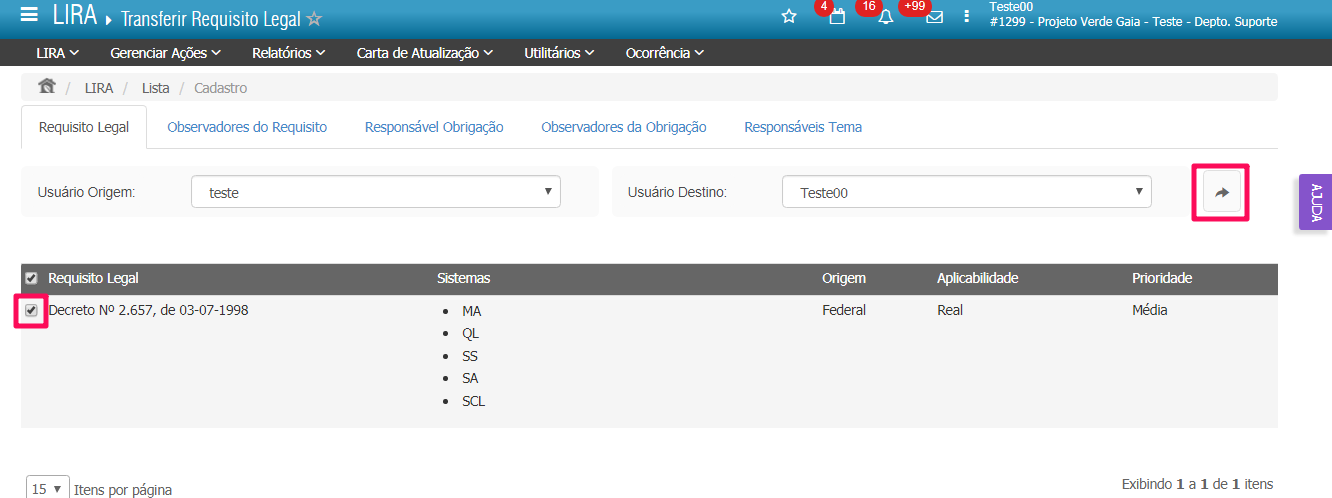The image size is (1332, 498).
Task: Open the Usuário Destino dropdown
Action: [x=966, y=192]
